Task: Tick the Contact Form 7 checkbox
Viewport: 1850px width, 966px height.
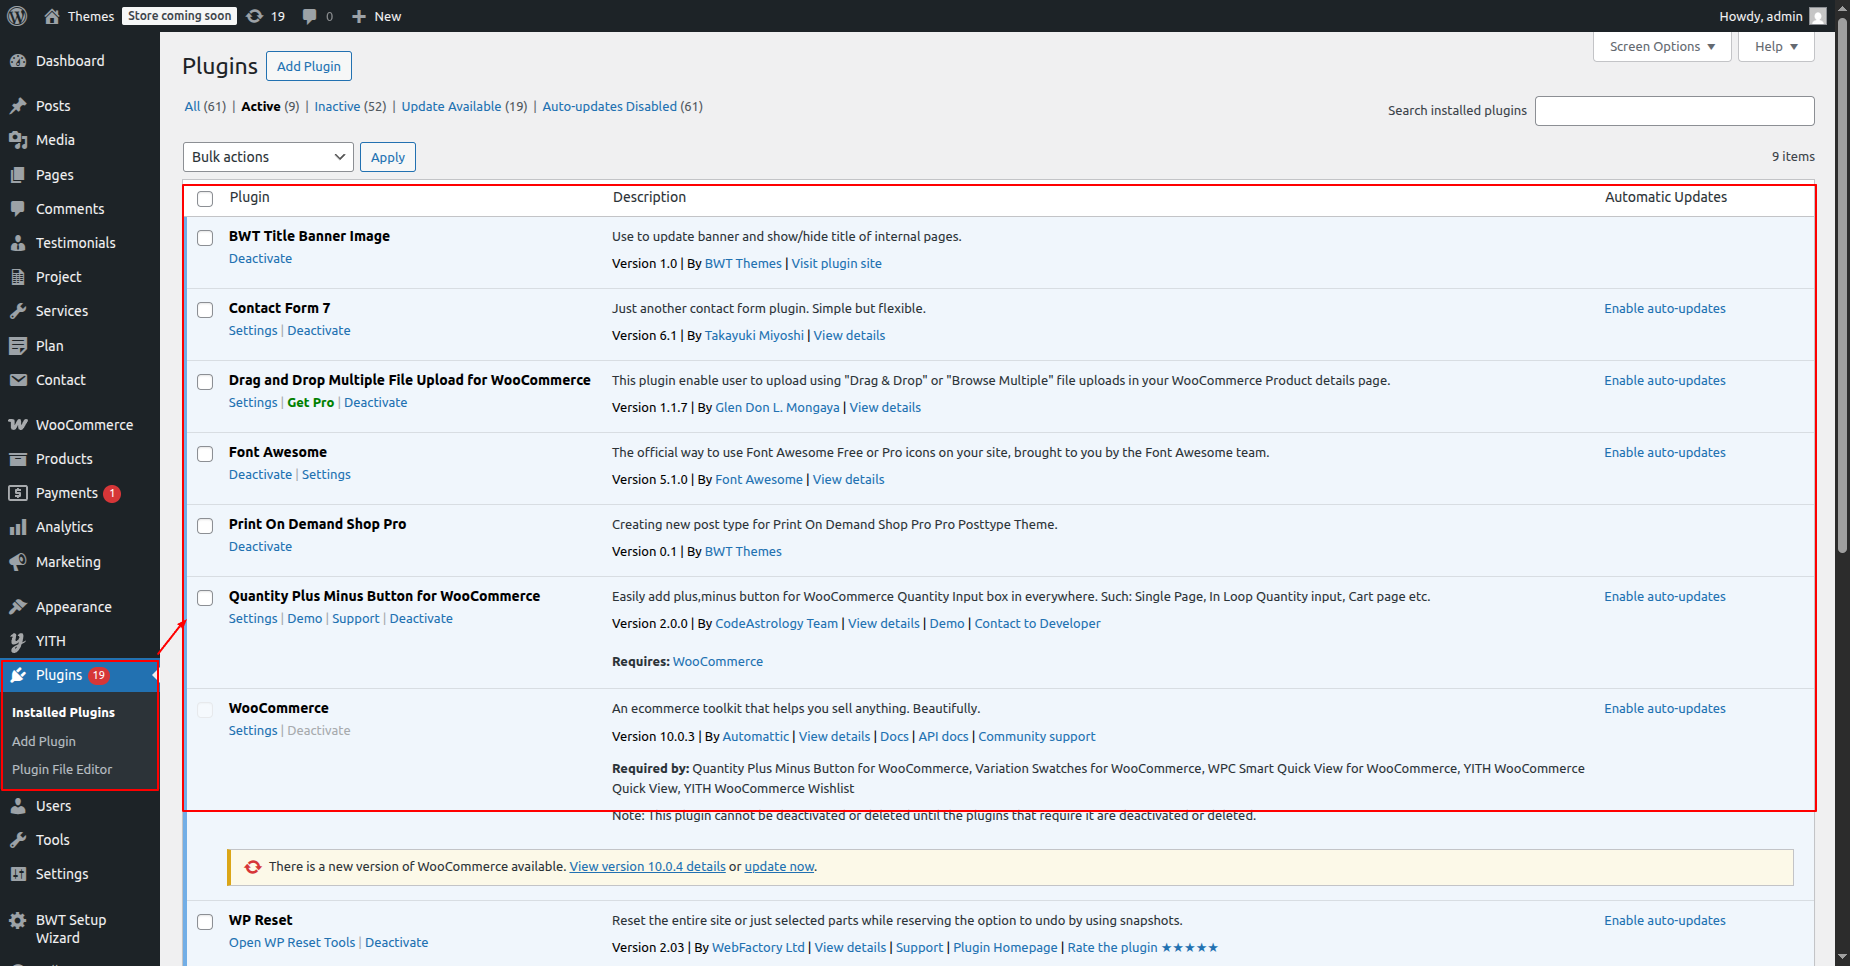Action: pyautogui.click(x=205, y=310)
